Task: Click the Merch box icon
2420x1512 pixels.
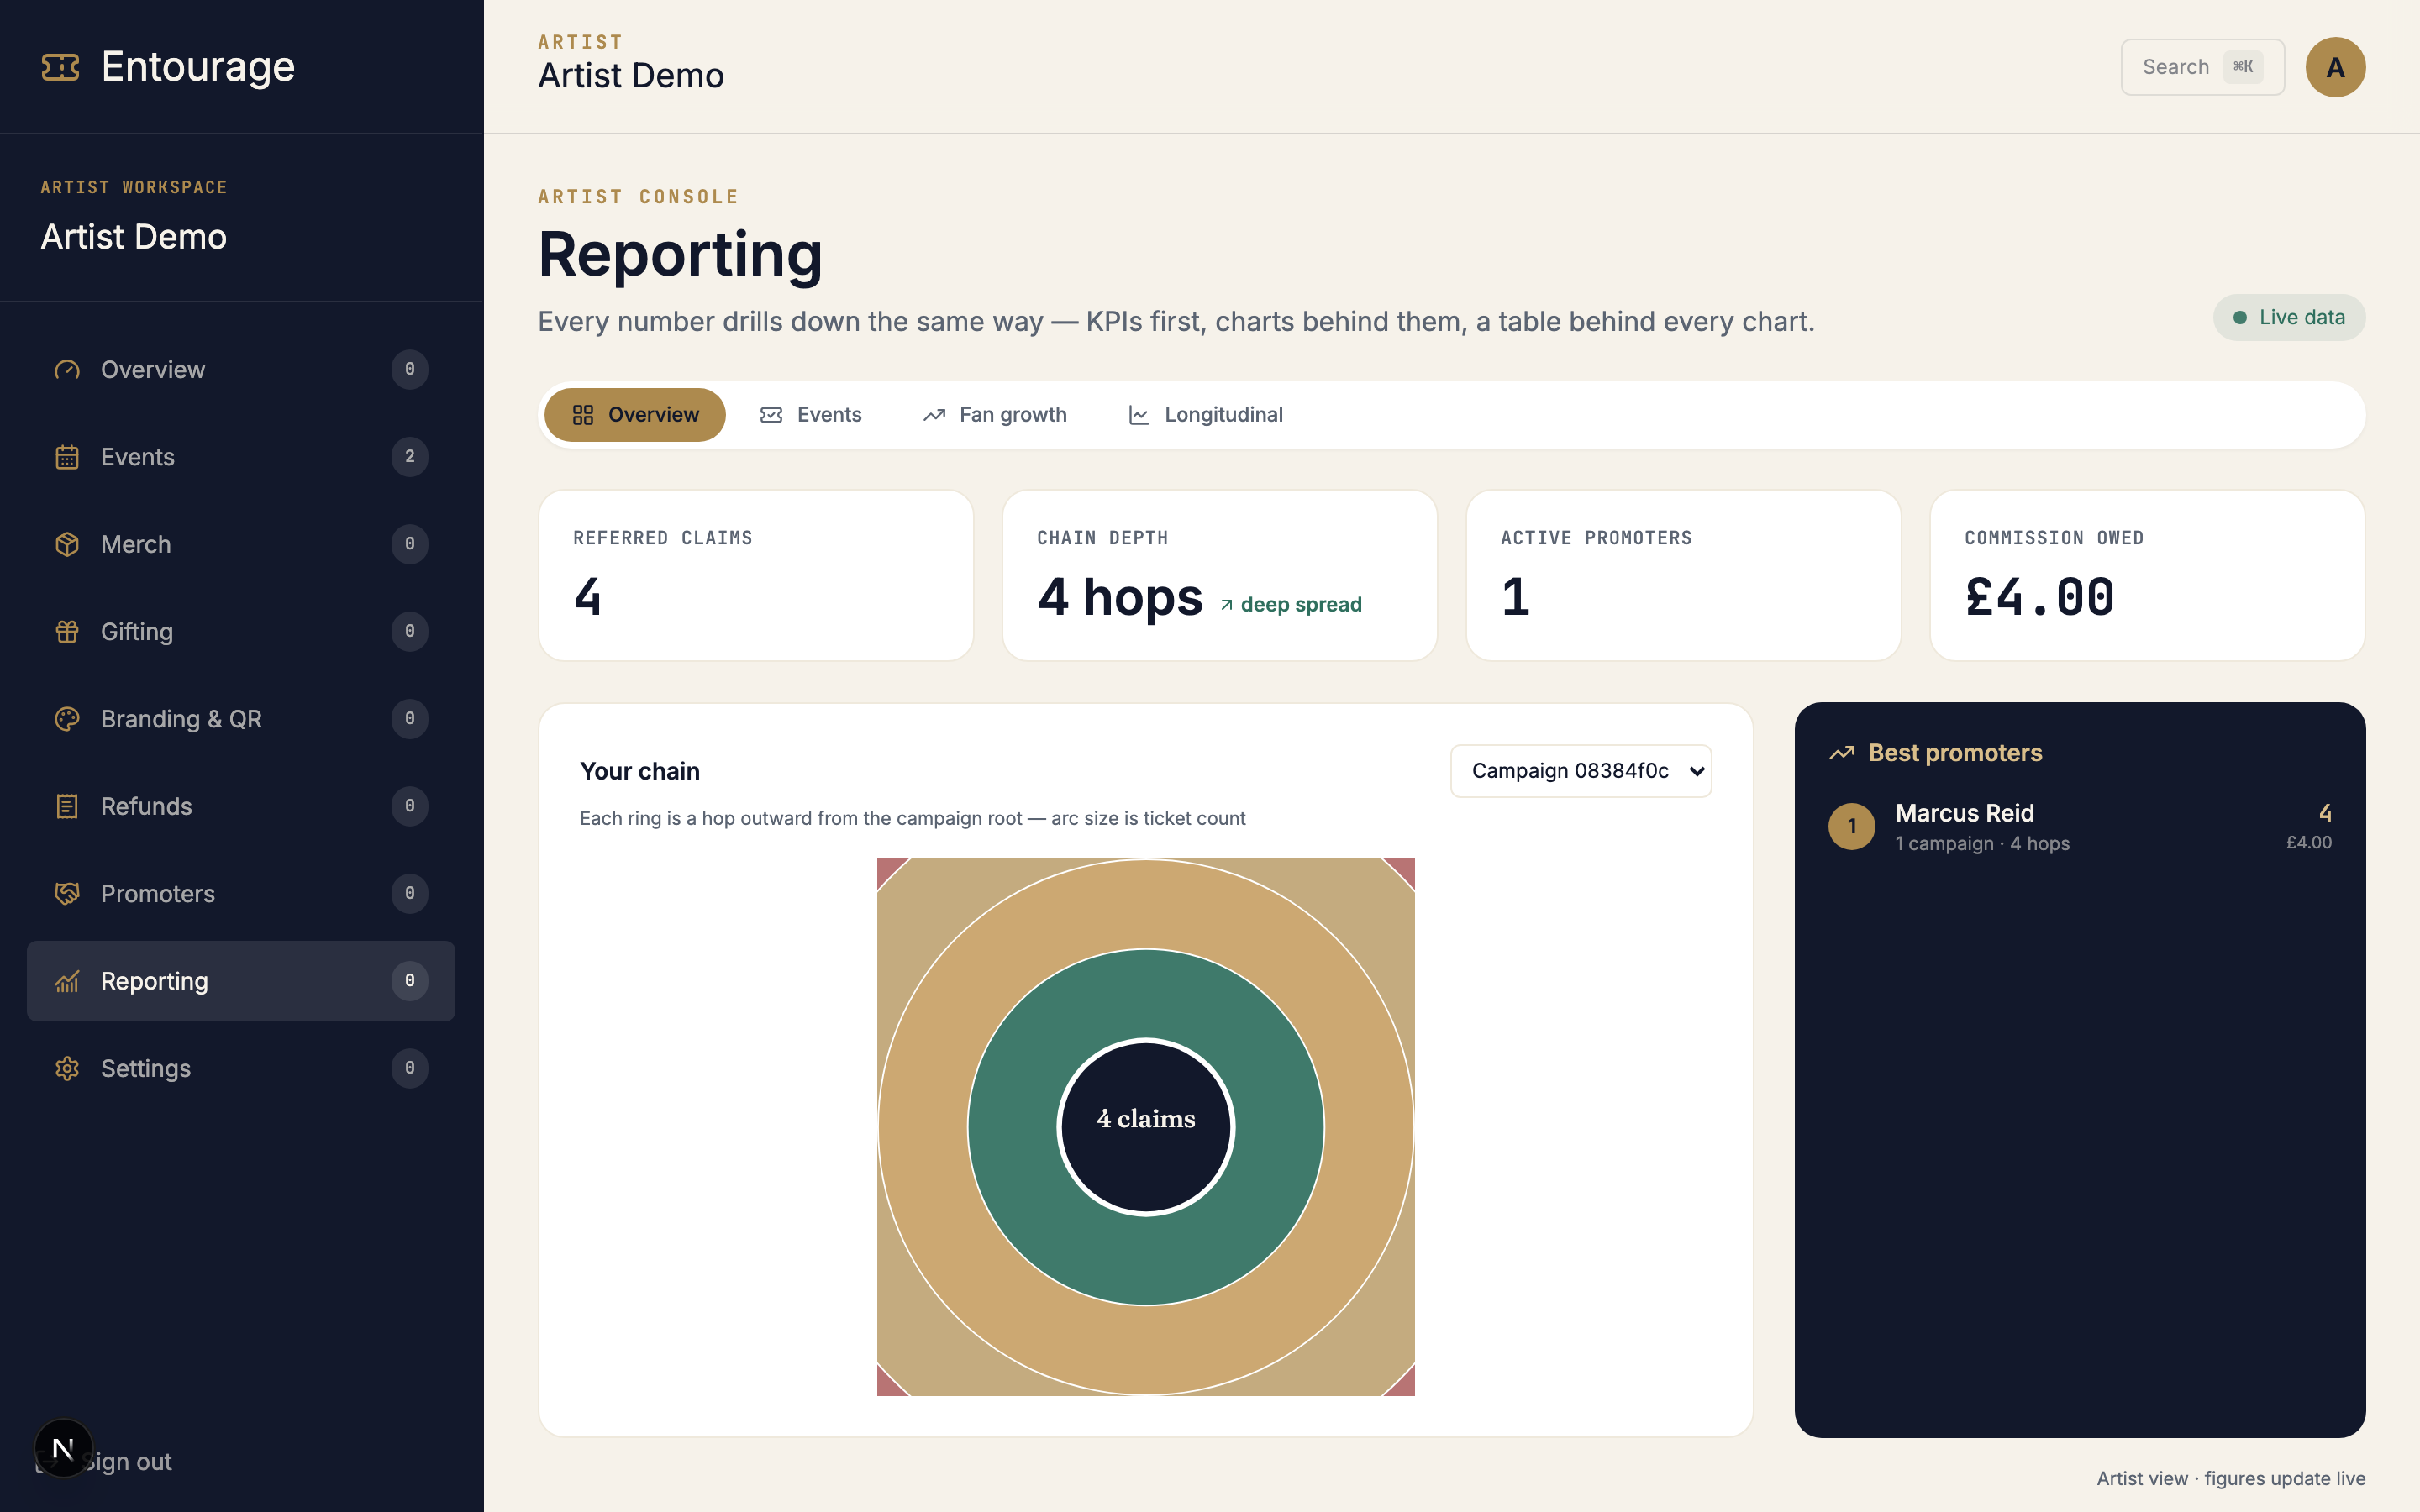Action: pyautogui.click(x=67, y=544)
